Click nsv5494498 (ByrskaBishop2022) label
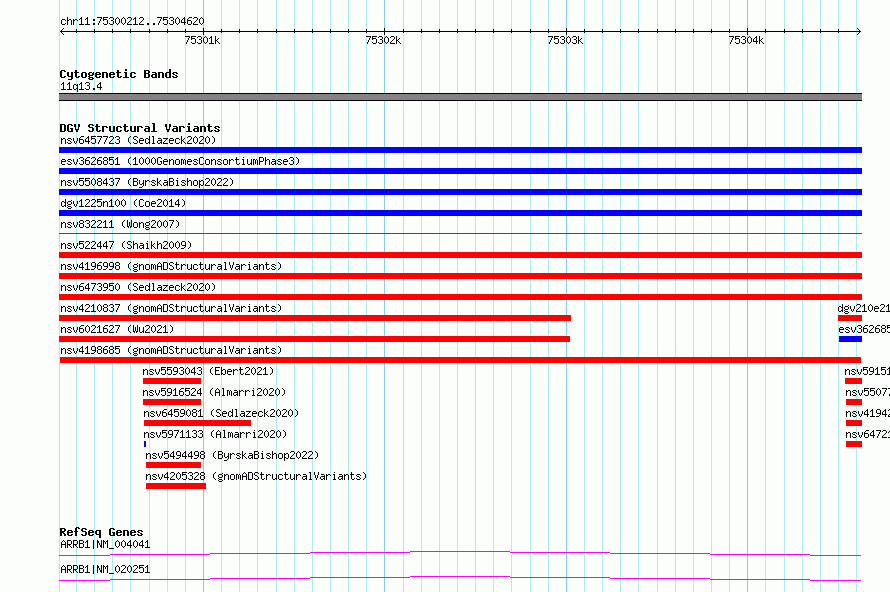The image size is (890, 592). [232, 455]
